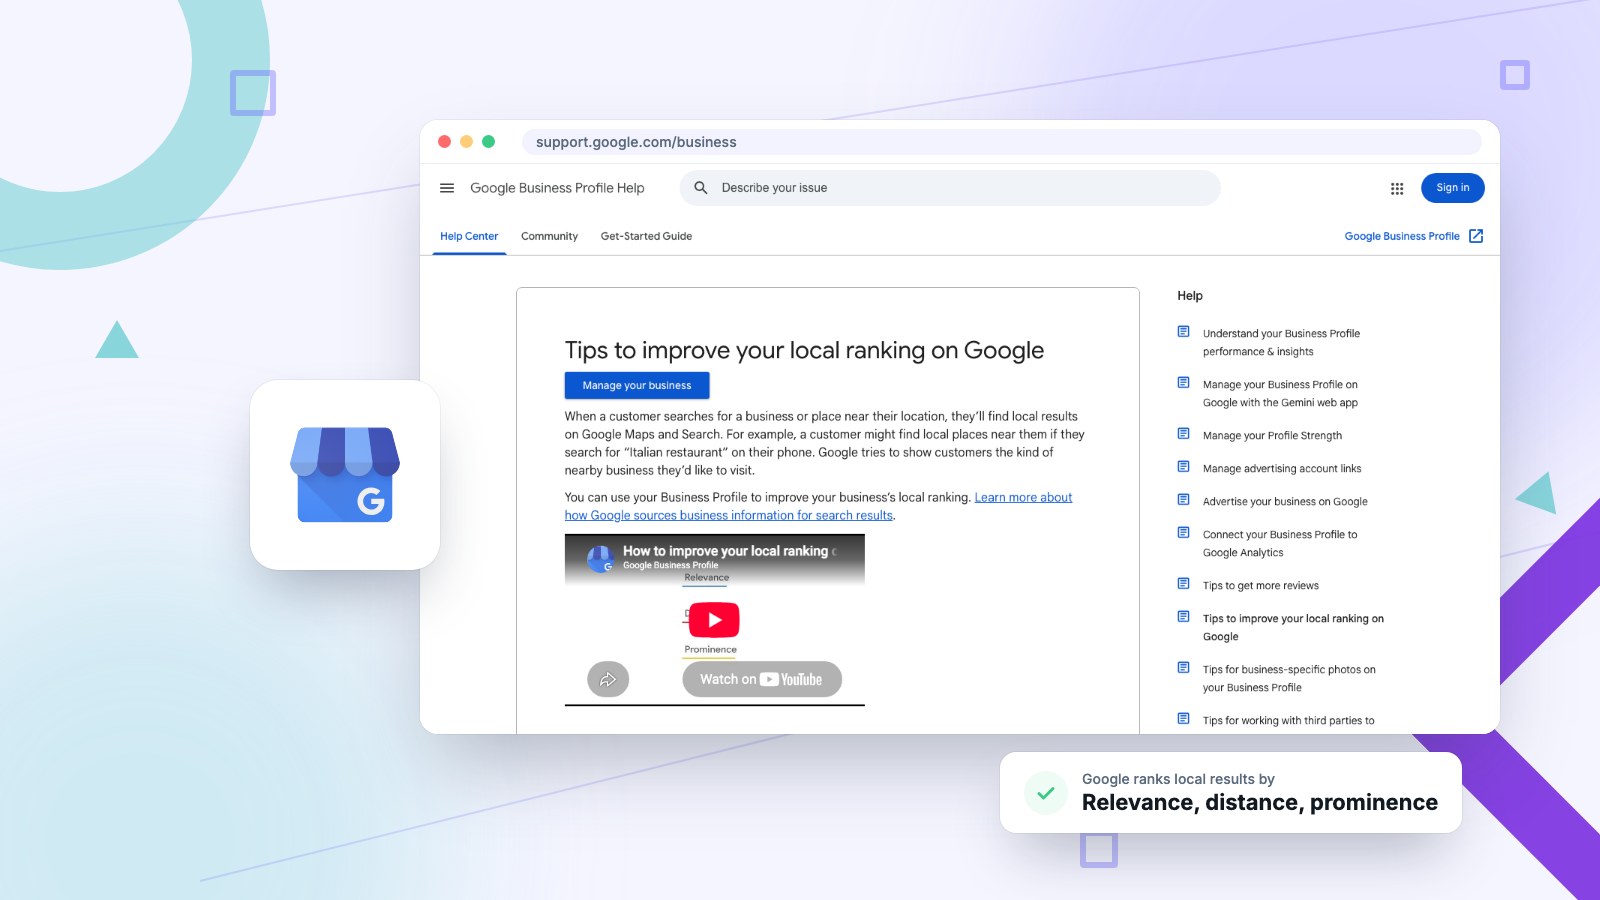Click the video share arrow icon

[x=608, y=680]
